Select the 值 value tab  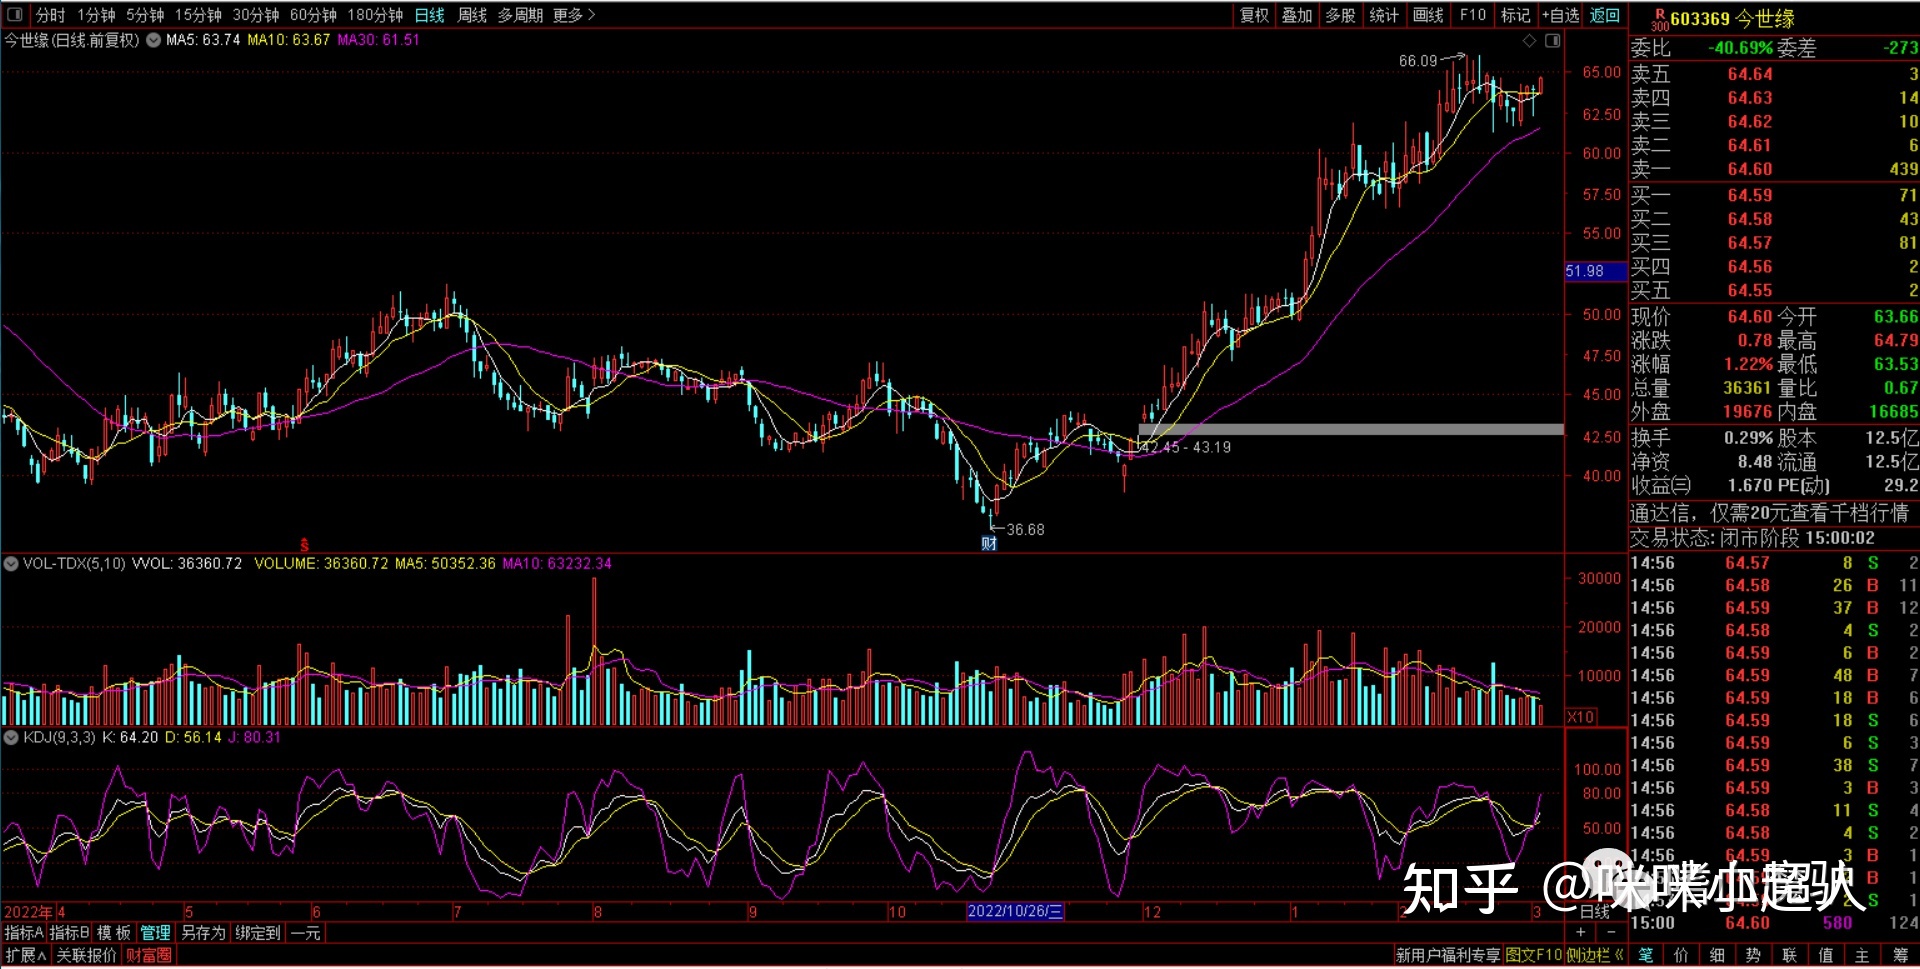(x=1826, y=955)
